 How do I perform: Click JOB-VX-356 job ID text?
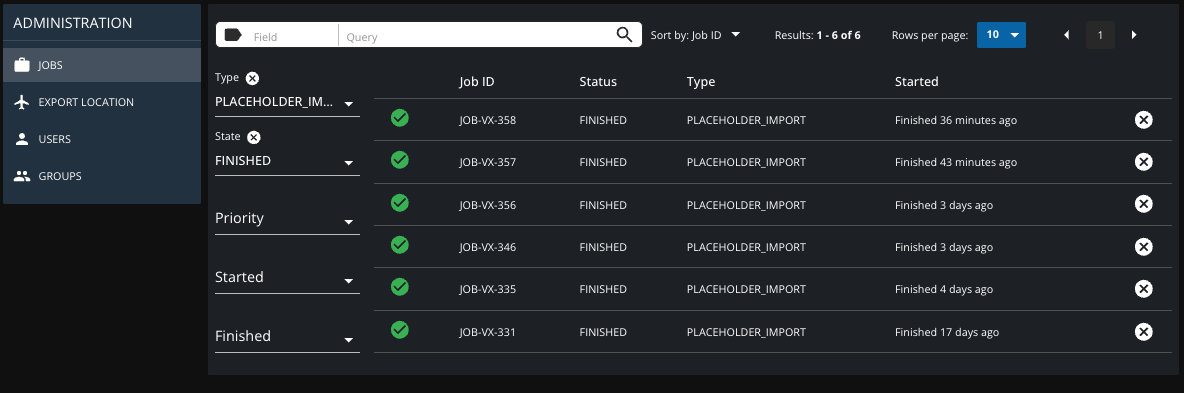point(488,205)
